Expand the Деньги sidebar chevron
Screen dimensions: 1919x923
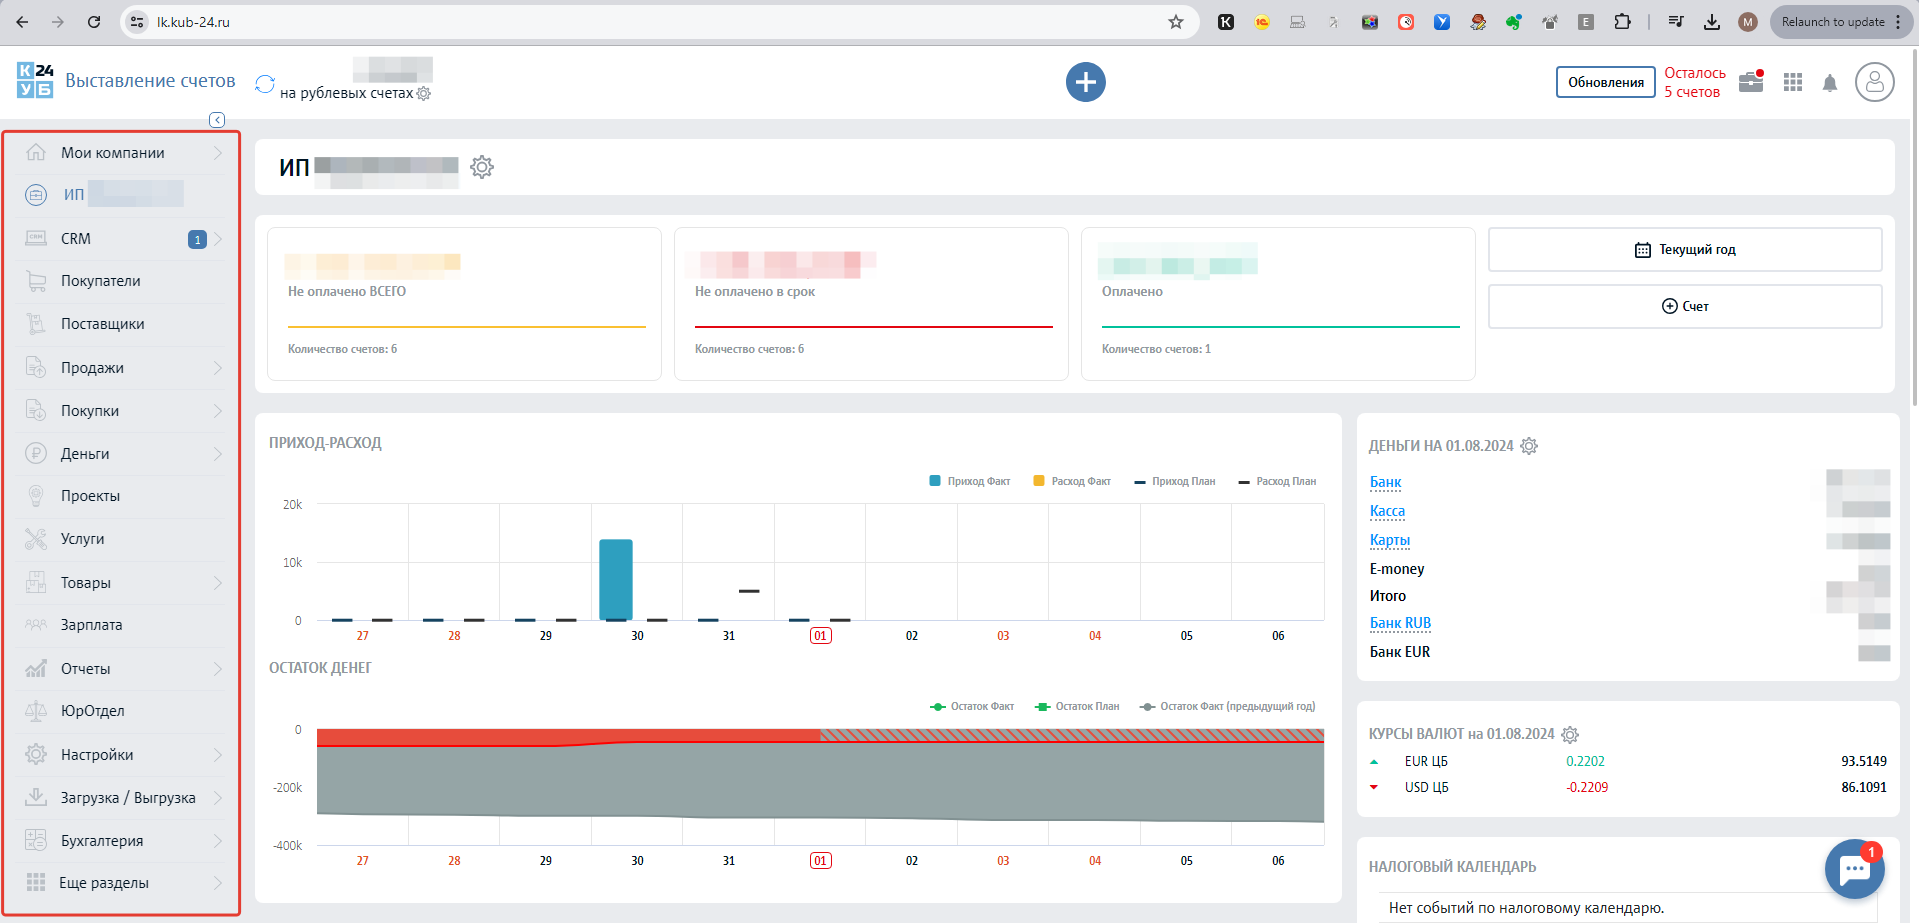coord(217,454)
